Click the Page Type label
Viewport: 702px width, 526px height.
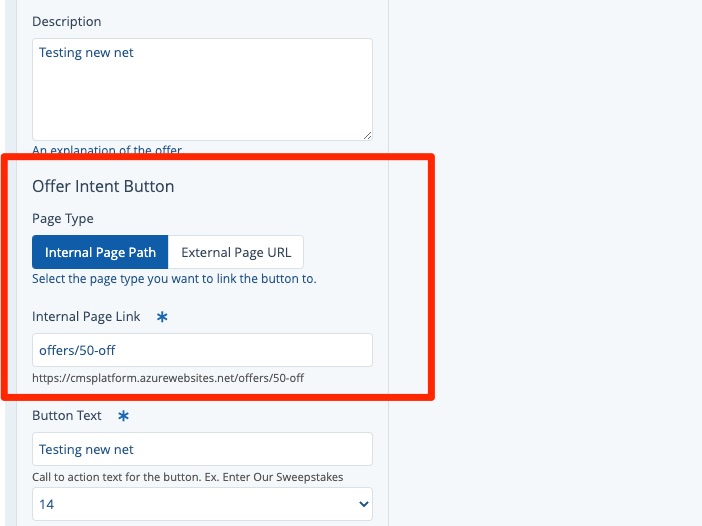63,218
